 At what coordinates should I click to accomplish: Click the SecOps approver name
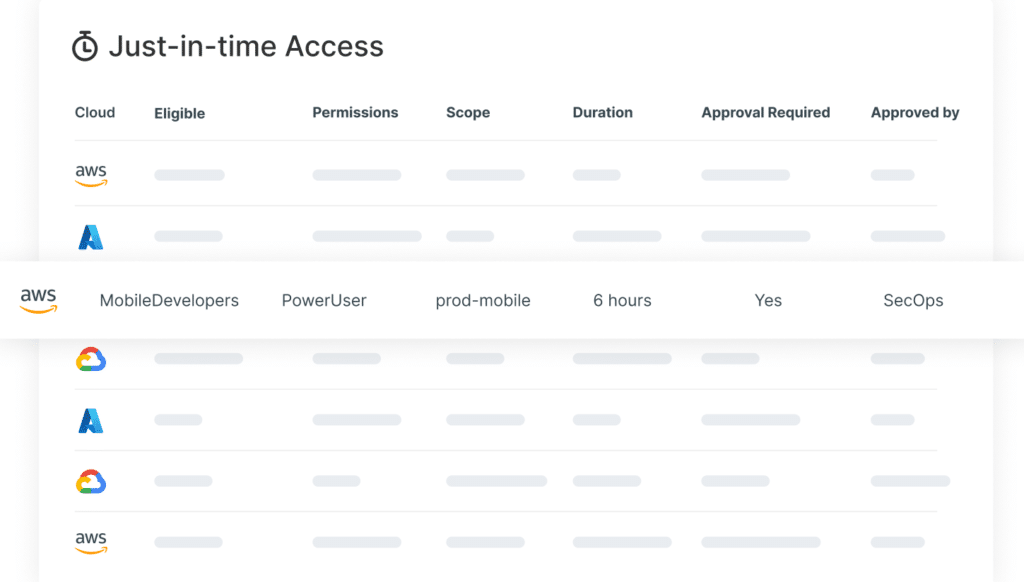[x=914, y=300]
